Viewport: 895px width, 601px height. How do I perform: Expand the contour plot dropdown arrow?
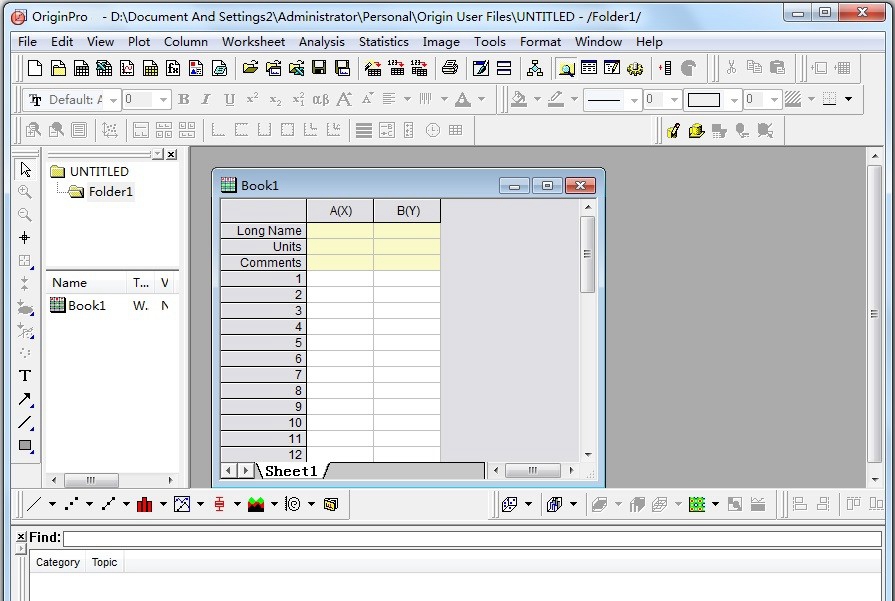(x=715, y=504)
